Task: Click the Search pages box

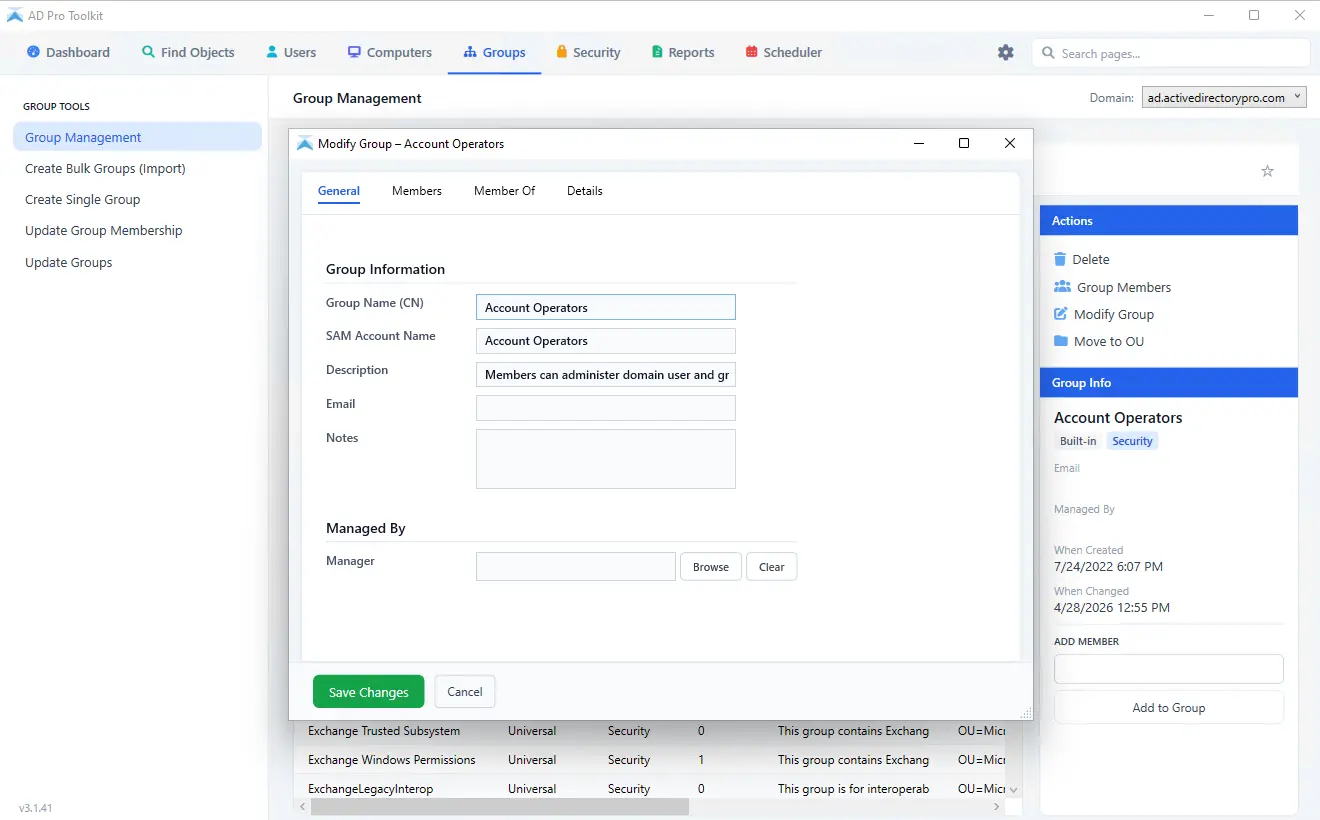Action: (x=1171, y=53)
